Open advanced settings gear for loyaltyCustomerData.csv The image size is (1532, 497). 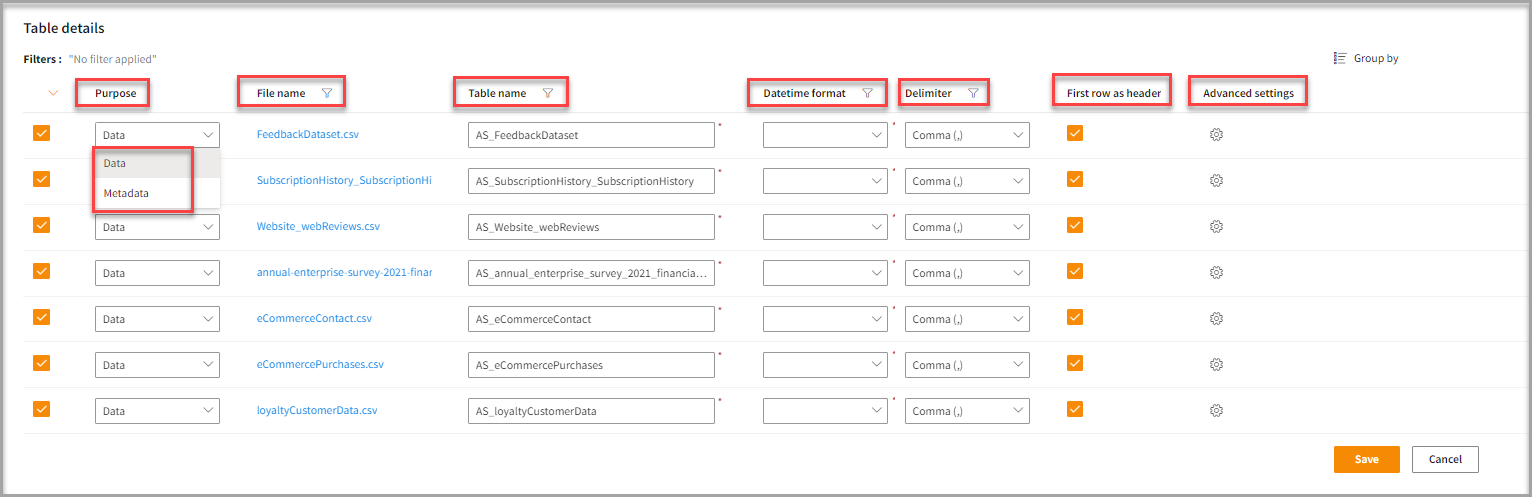[1216, 411]
